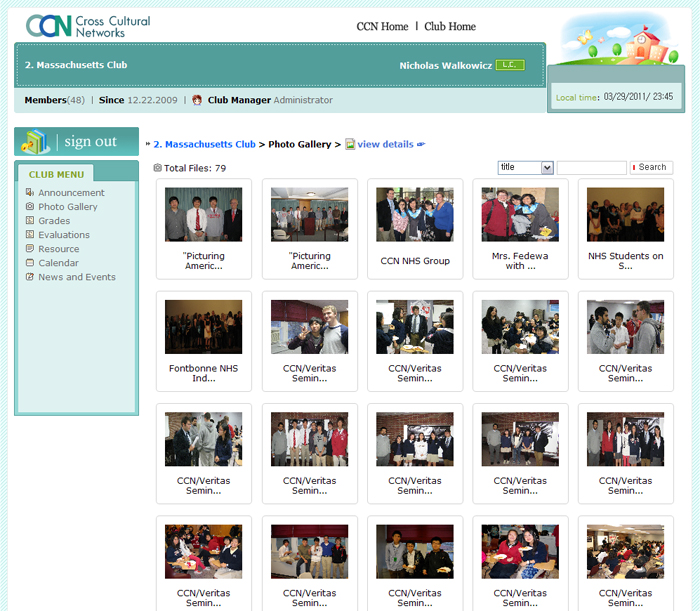
Task: Open Grades in club menu
Action: point(54,220)
